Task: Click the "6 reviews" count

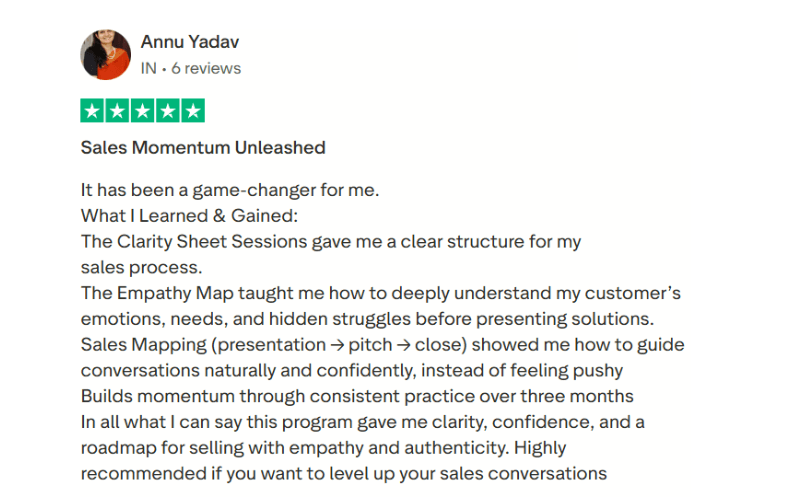Action: pyautogui.click(x=206, y=68)
